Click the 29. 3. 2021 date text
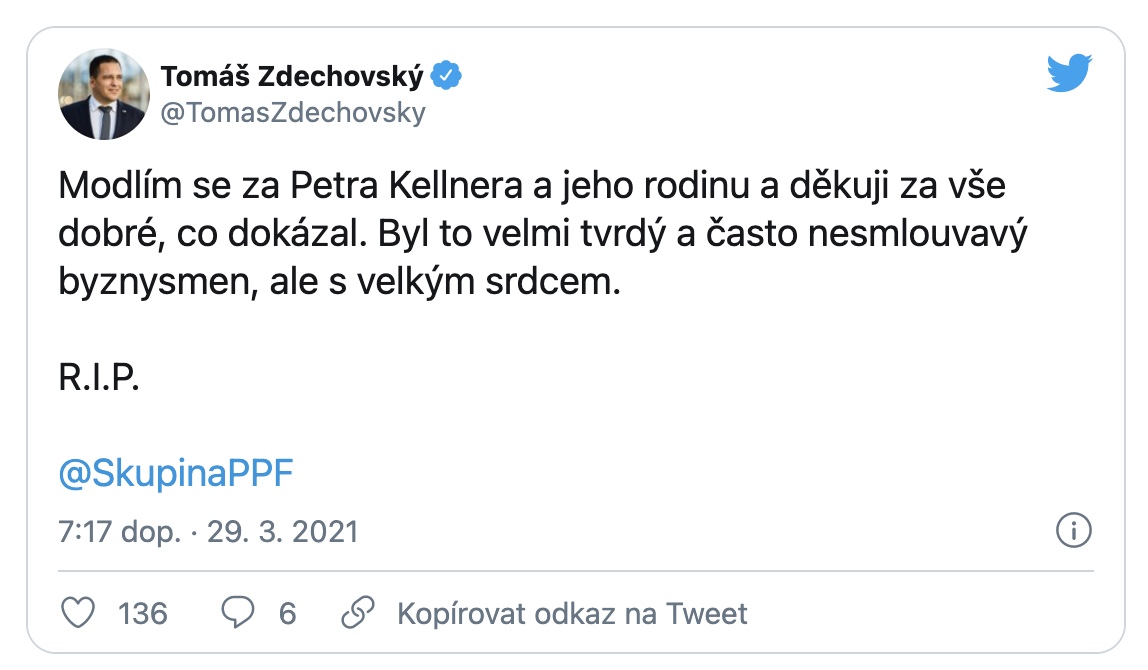The height and width of the screenshot is (670, 1148). point(282,531)
